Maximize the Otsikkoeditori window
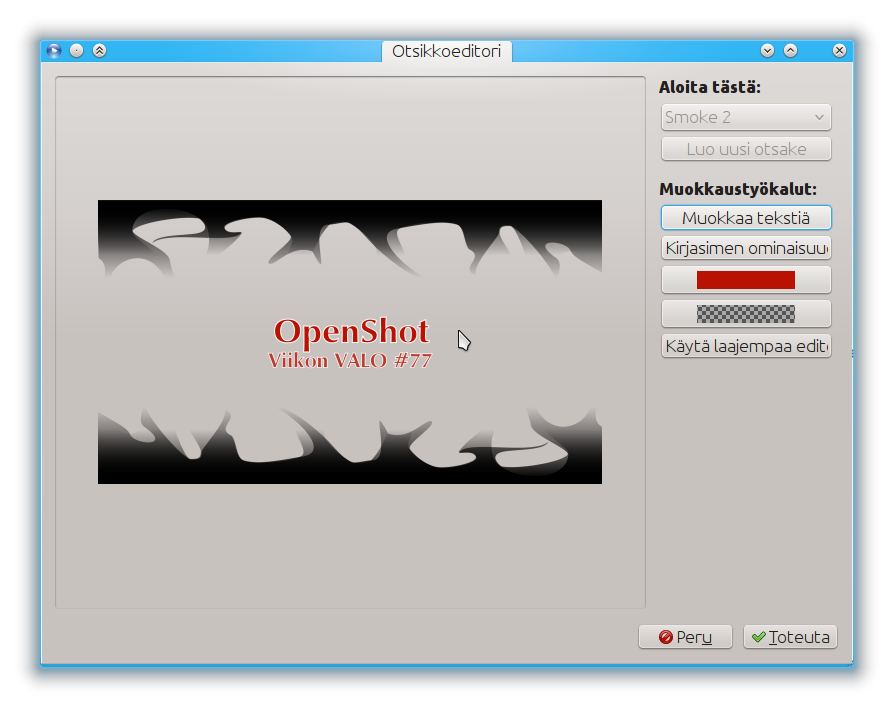The image size is (894, 707). tap(790, 51)
